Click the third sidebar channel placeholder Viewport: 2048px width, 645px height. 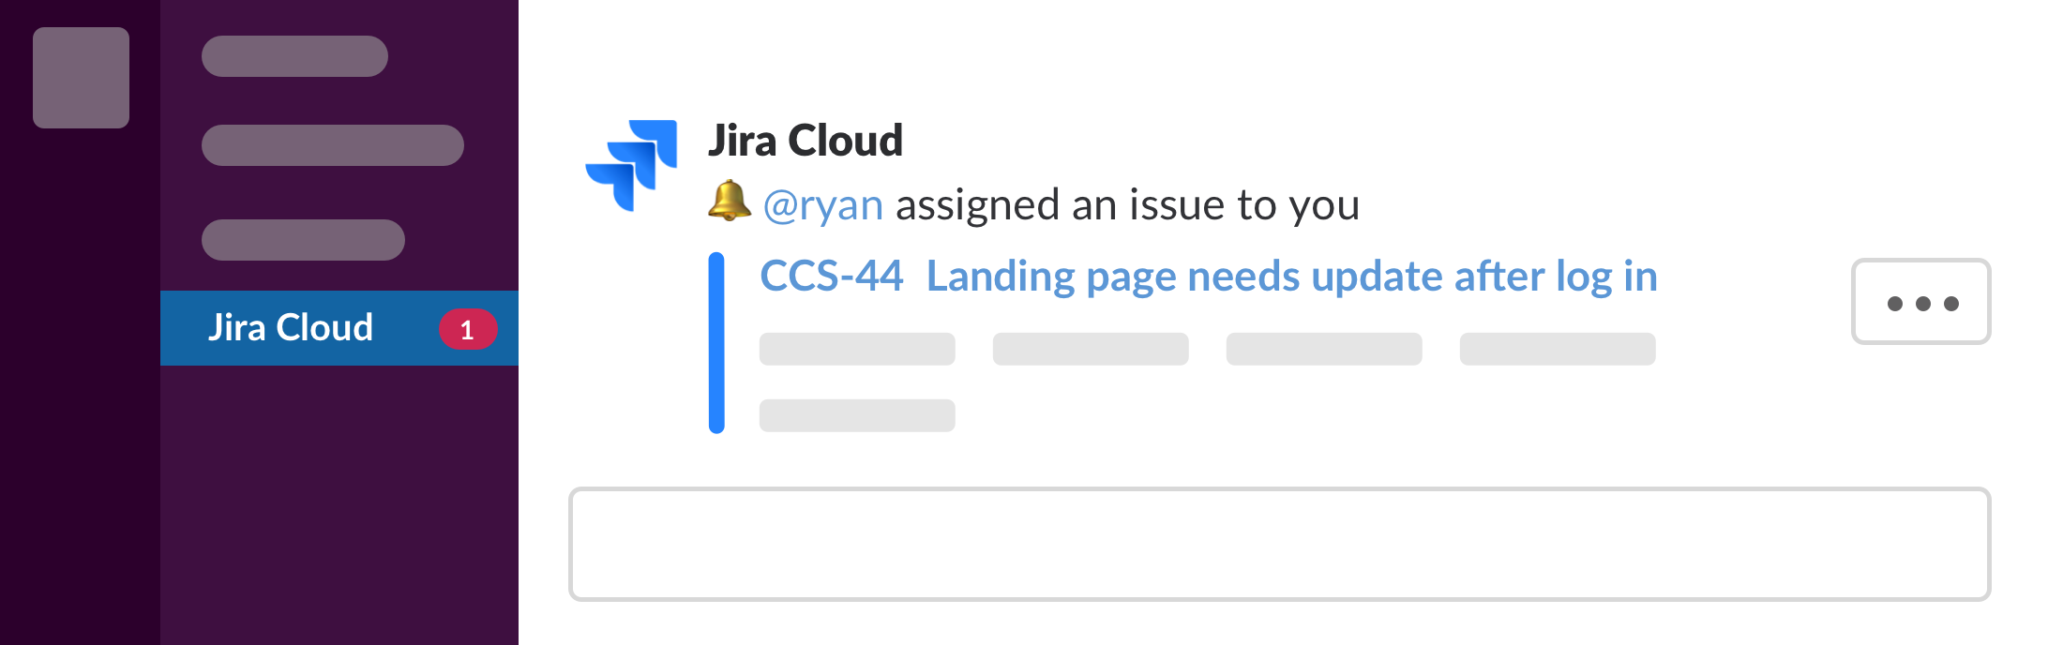point(302,239)
